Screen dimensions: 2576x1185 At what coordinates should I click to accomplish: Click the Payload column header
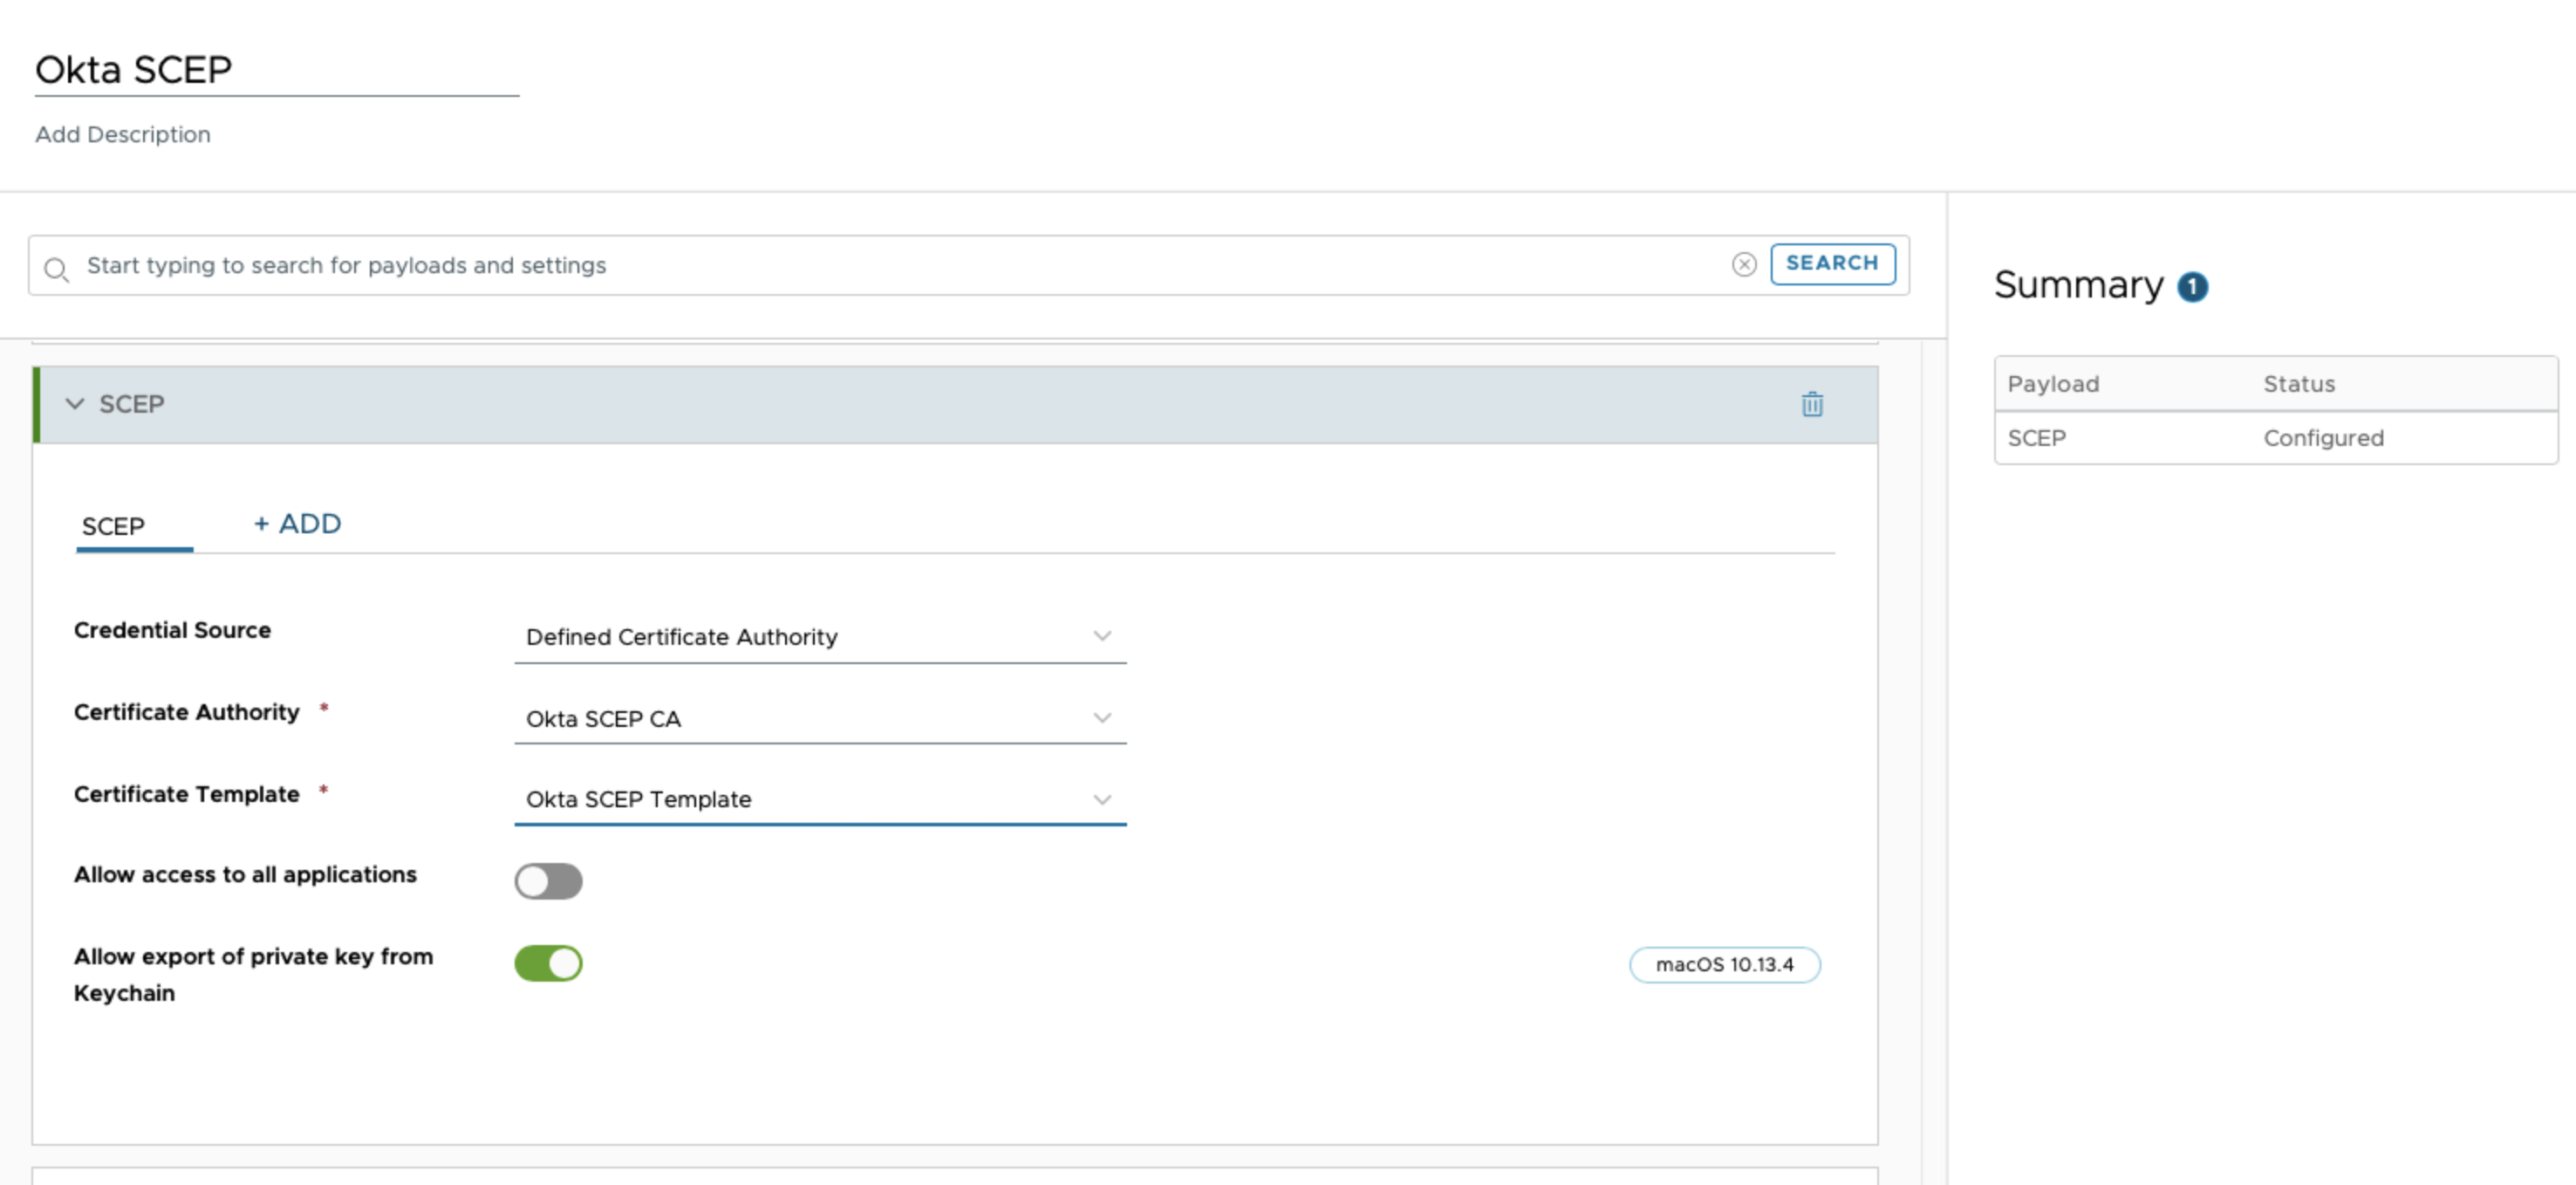tap(2053, 384)
